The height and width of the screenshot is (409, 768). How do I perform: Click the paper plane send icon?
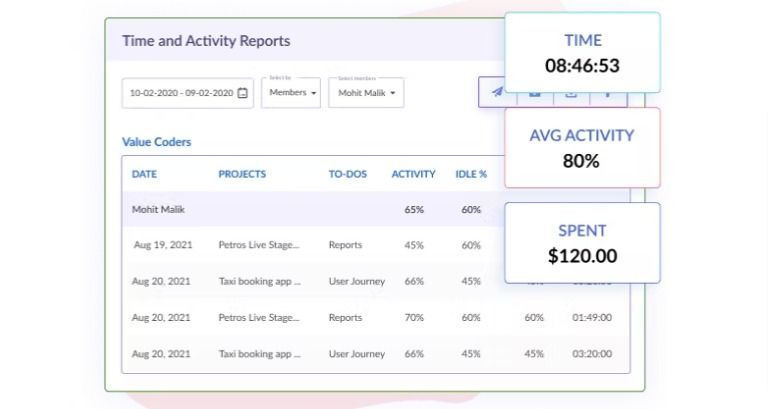coord(498,92)
